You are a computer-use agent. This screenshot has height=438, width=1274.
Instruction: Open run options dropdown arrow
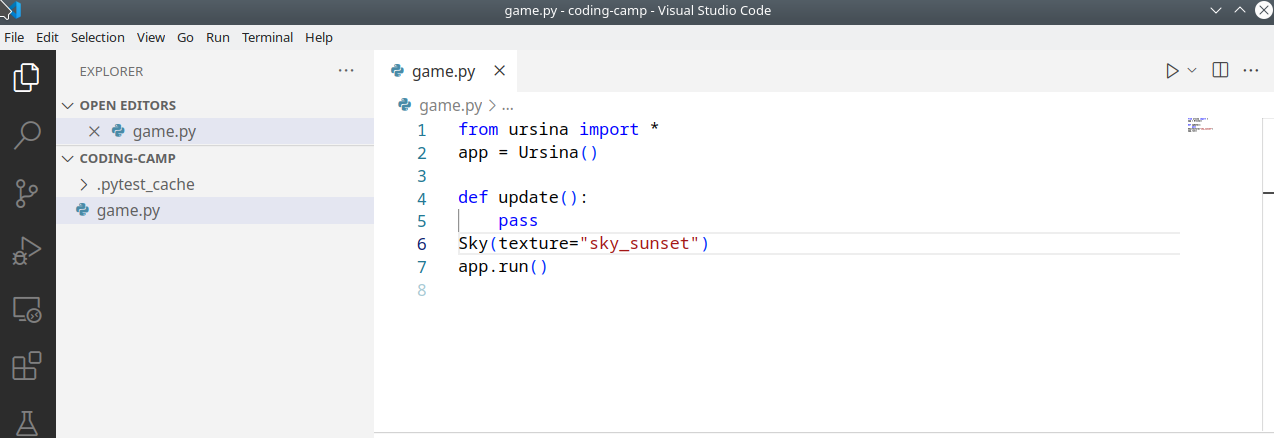point(1192,71)
